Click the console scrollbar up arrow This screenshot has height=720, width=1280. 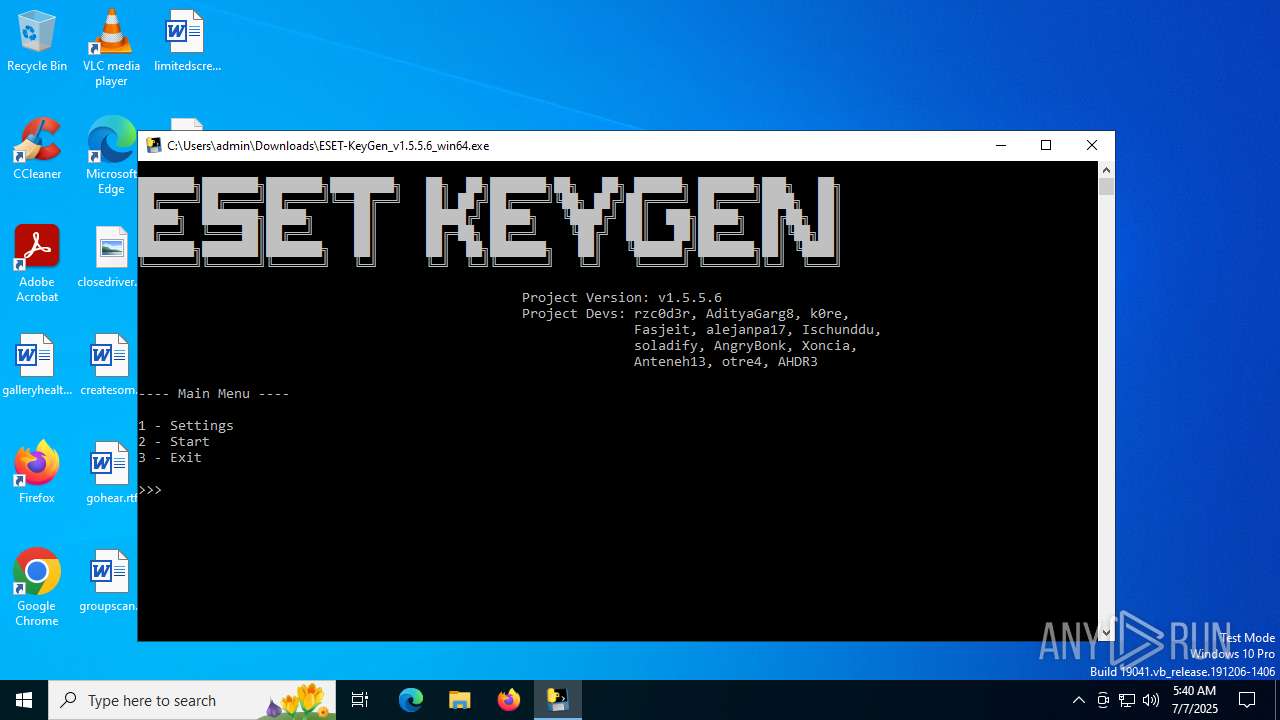click(x=1106, y=170)
